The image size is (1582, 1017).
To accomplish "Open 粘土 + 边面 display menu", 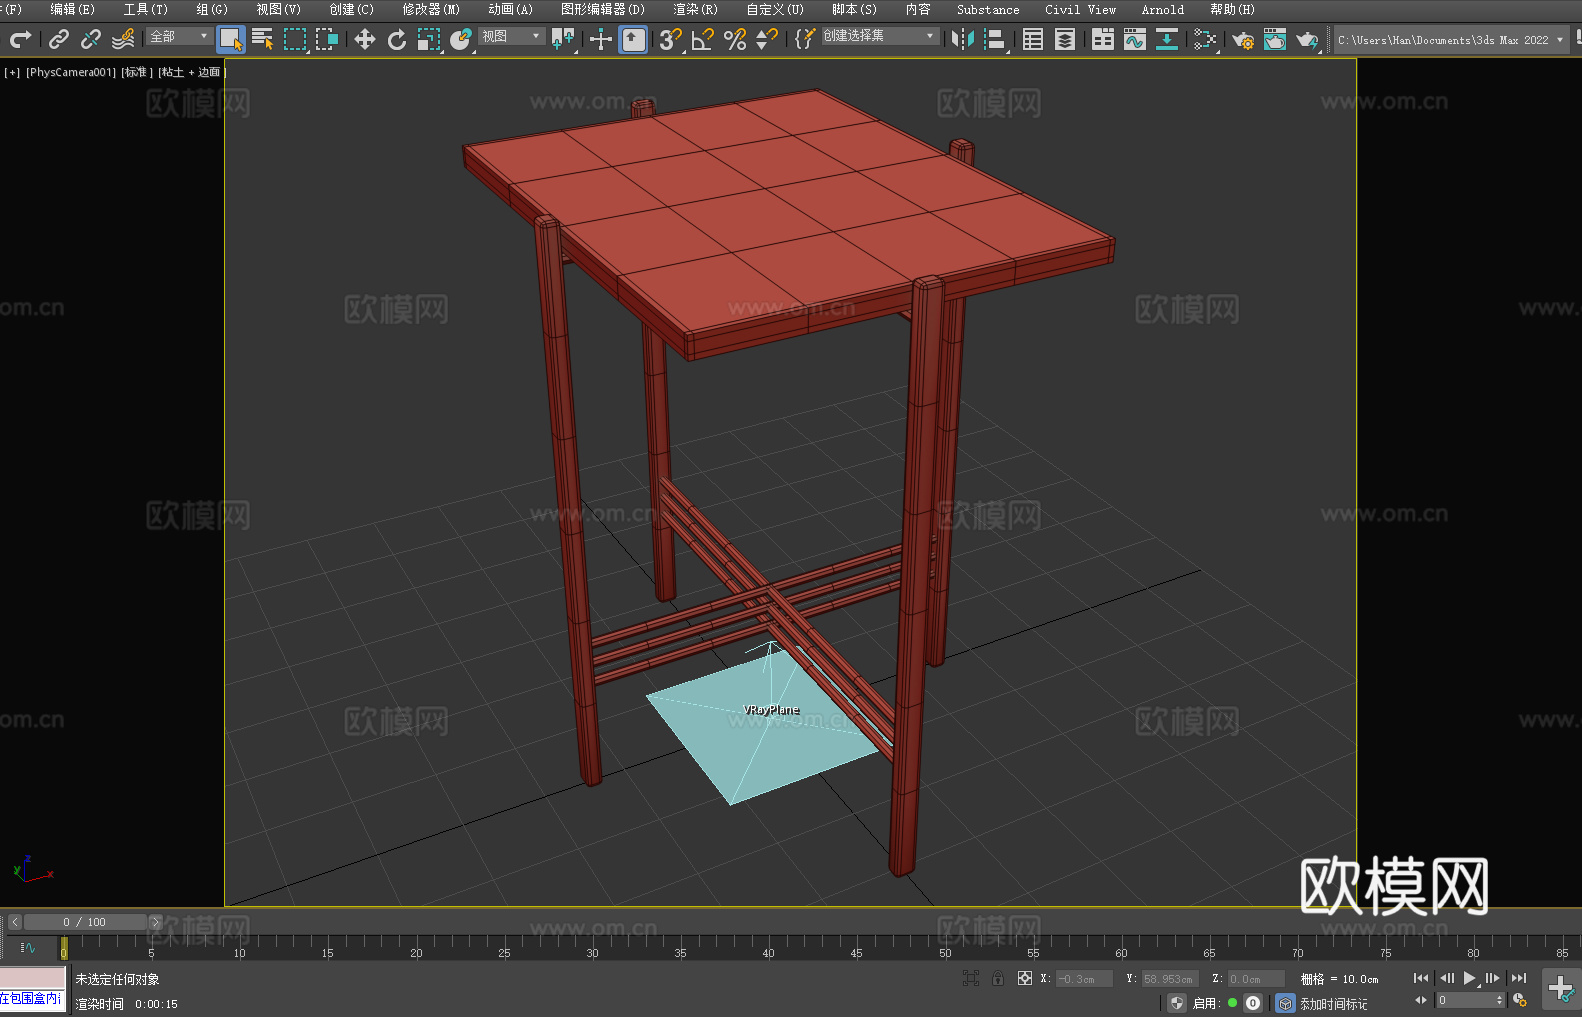I will pos(191,72).
